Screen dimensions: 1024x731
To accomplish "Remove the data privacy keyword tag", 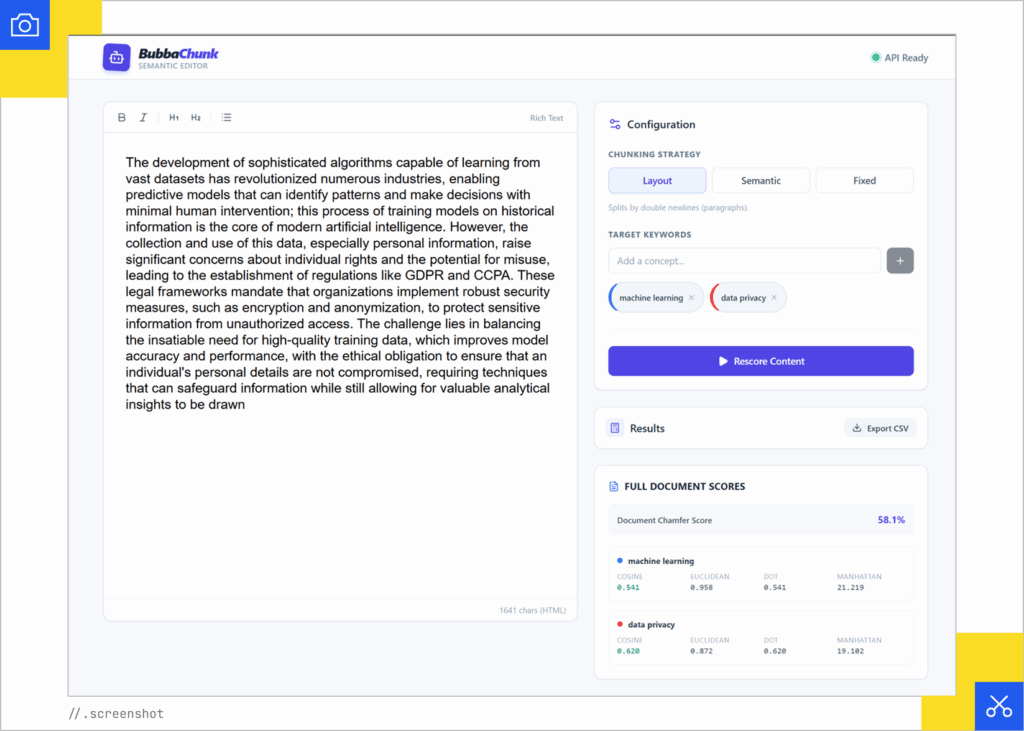I will (x=774, y=298).
